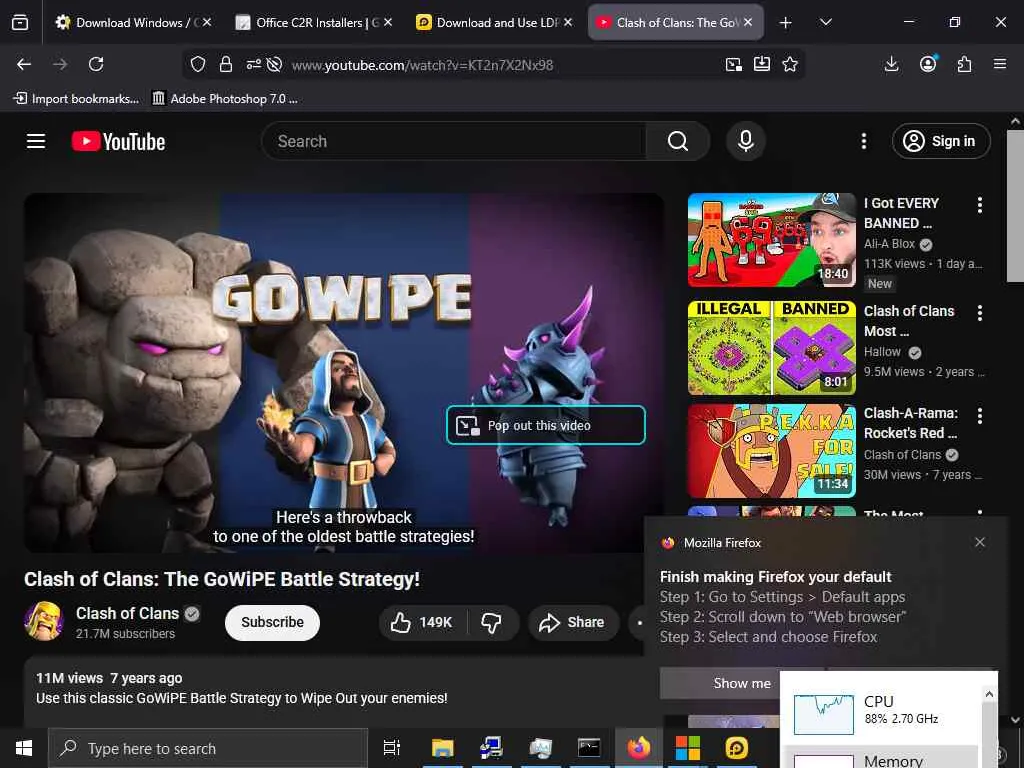Like the GoWiPE video
Image resolution: width=1024 pixels, height=768 pixels.
click(423, 622)
